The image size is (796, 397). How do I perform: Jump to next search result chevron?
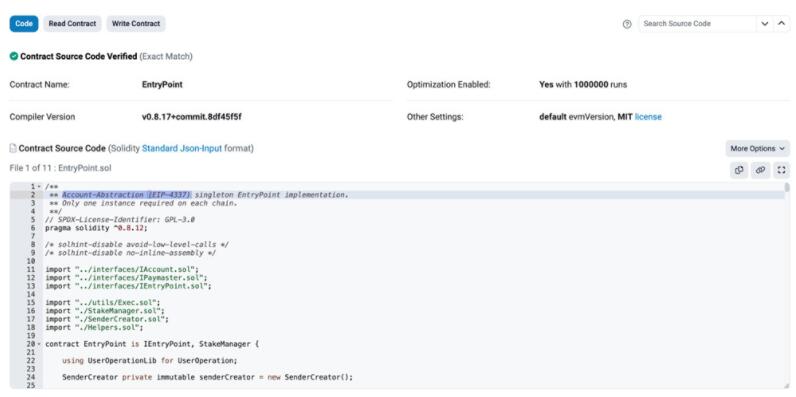[x=765, y=23]
